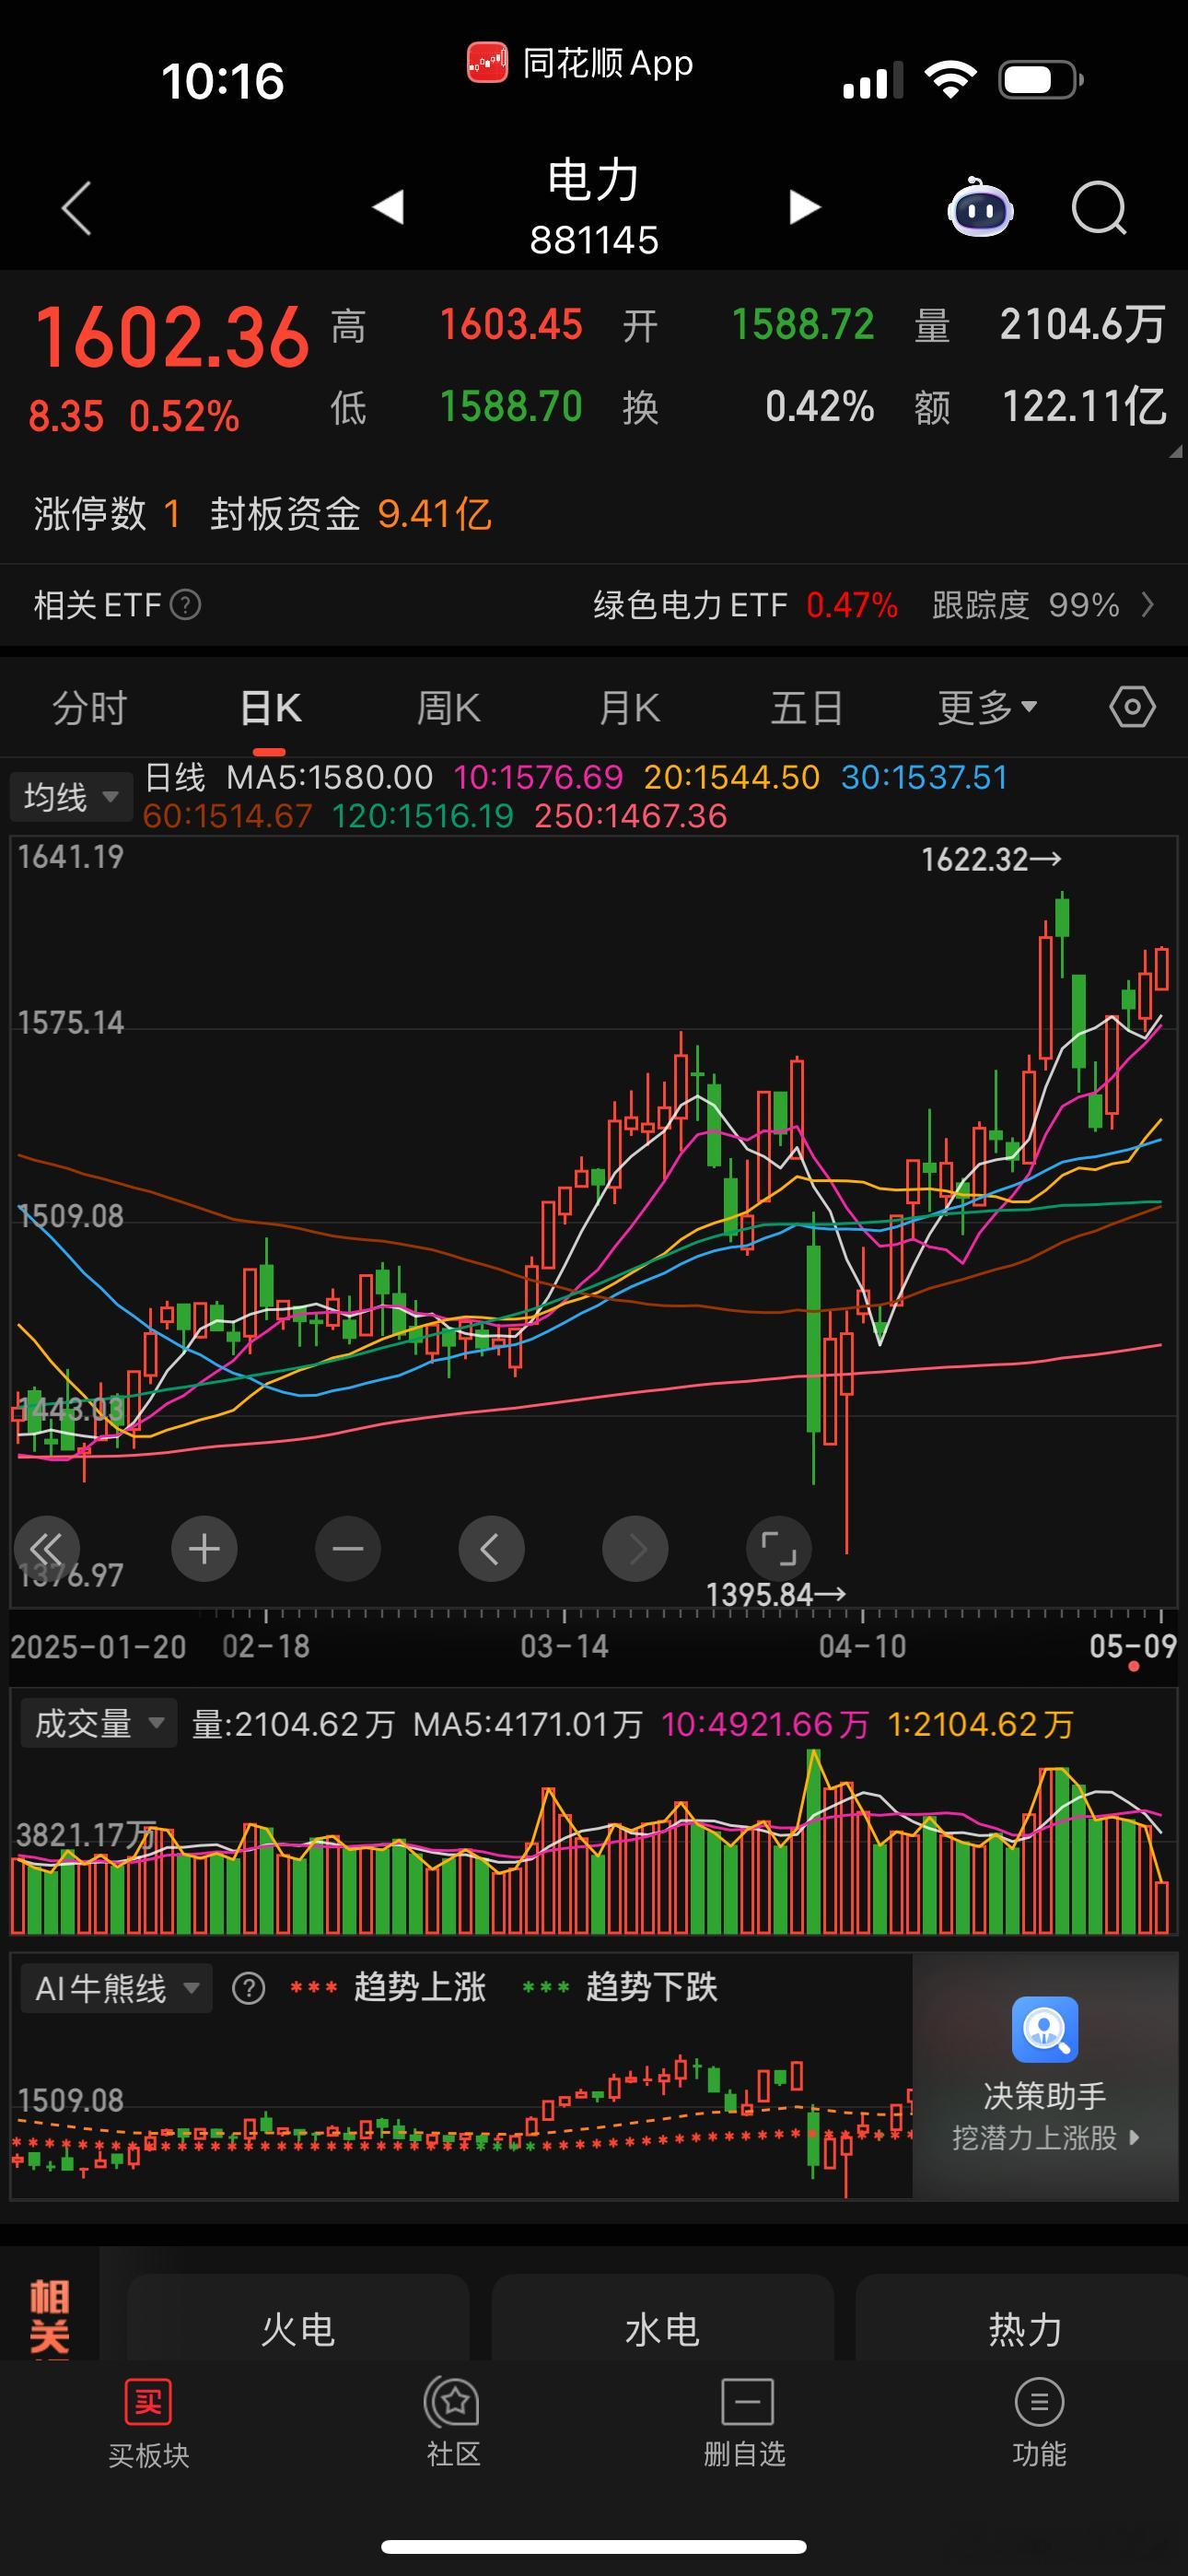Tap 封板资金 9.41亿 value

(x=351, y=514)
